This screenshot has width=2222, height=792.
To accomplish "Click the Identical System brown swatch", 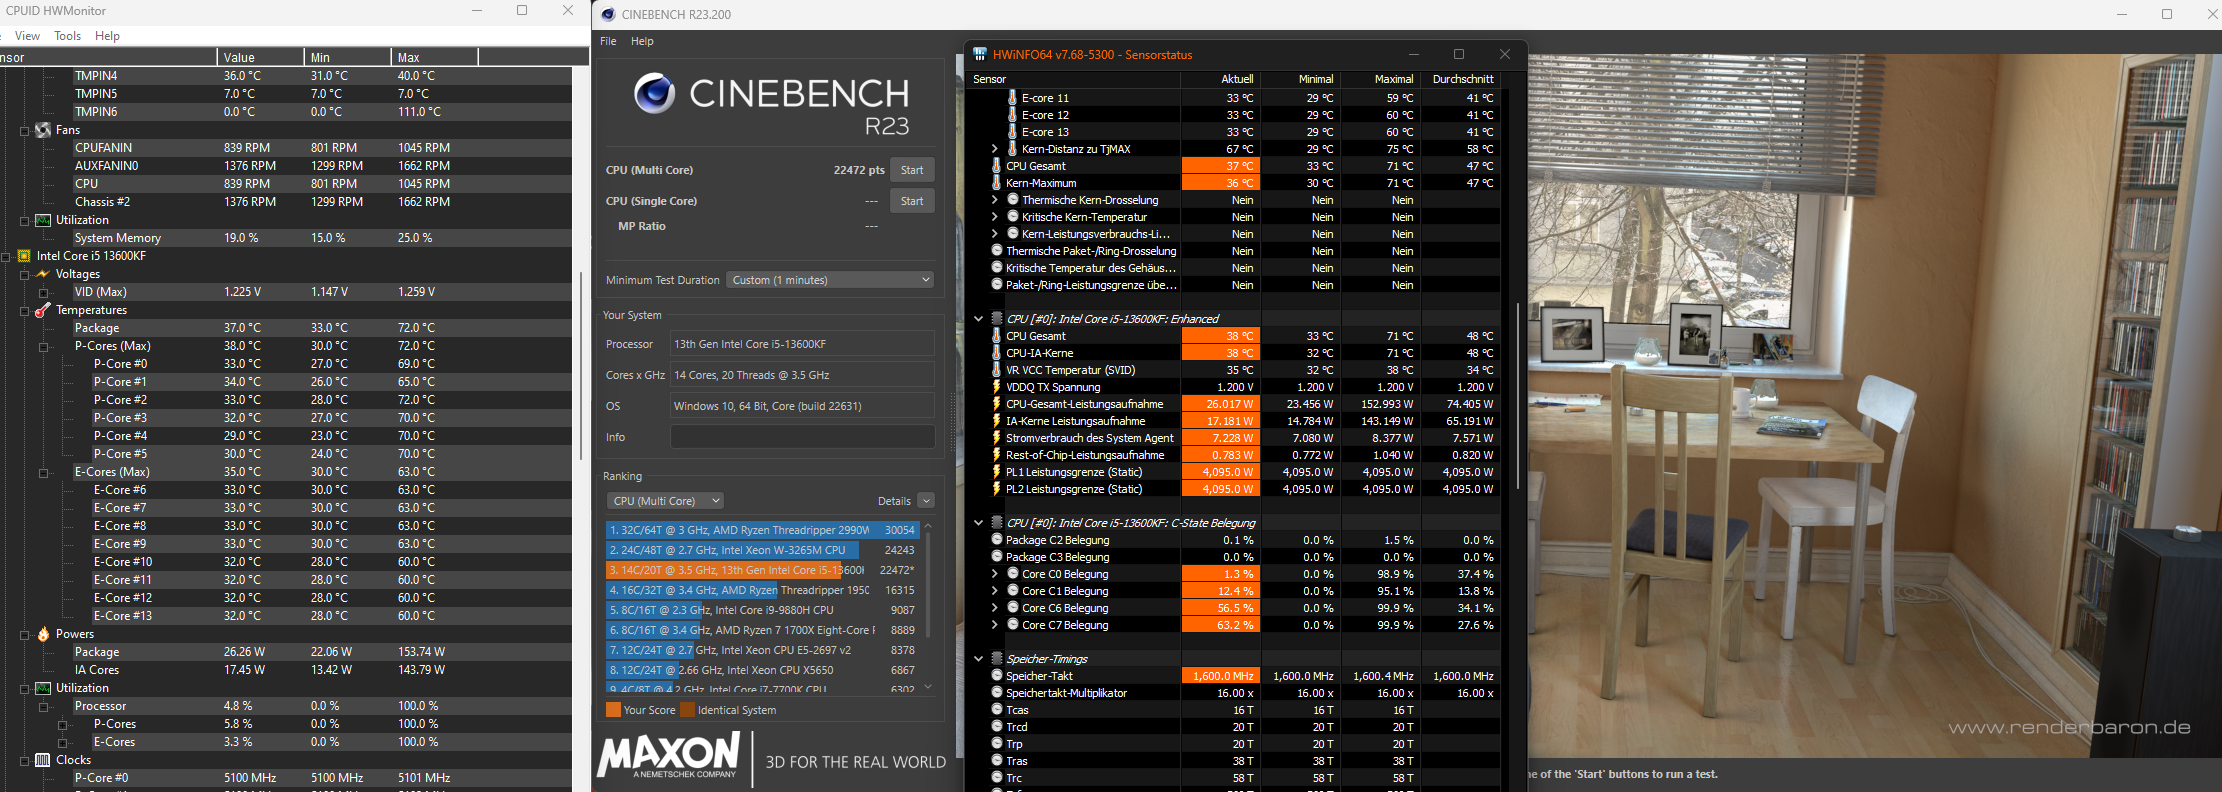I will point(687,710).
